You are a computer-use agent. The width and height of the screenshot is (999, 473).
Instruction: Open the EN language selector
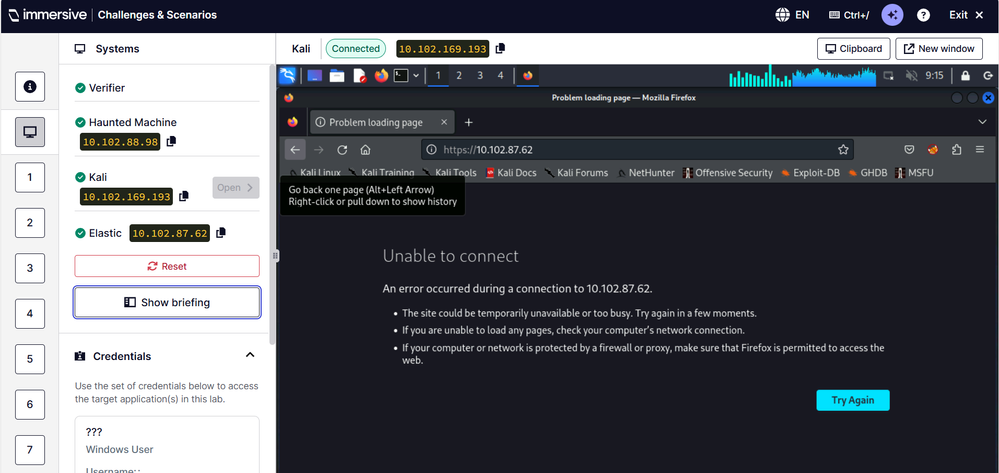(792, 15)
